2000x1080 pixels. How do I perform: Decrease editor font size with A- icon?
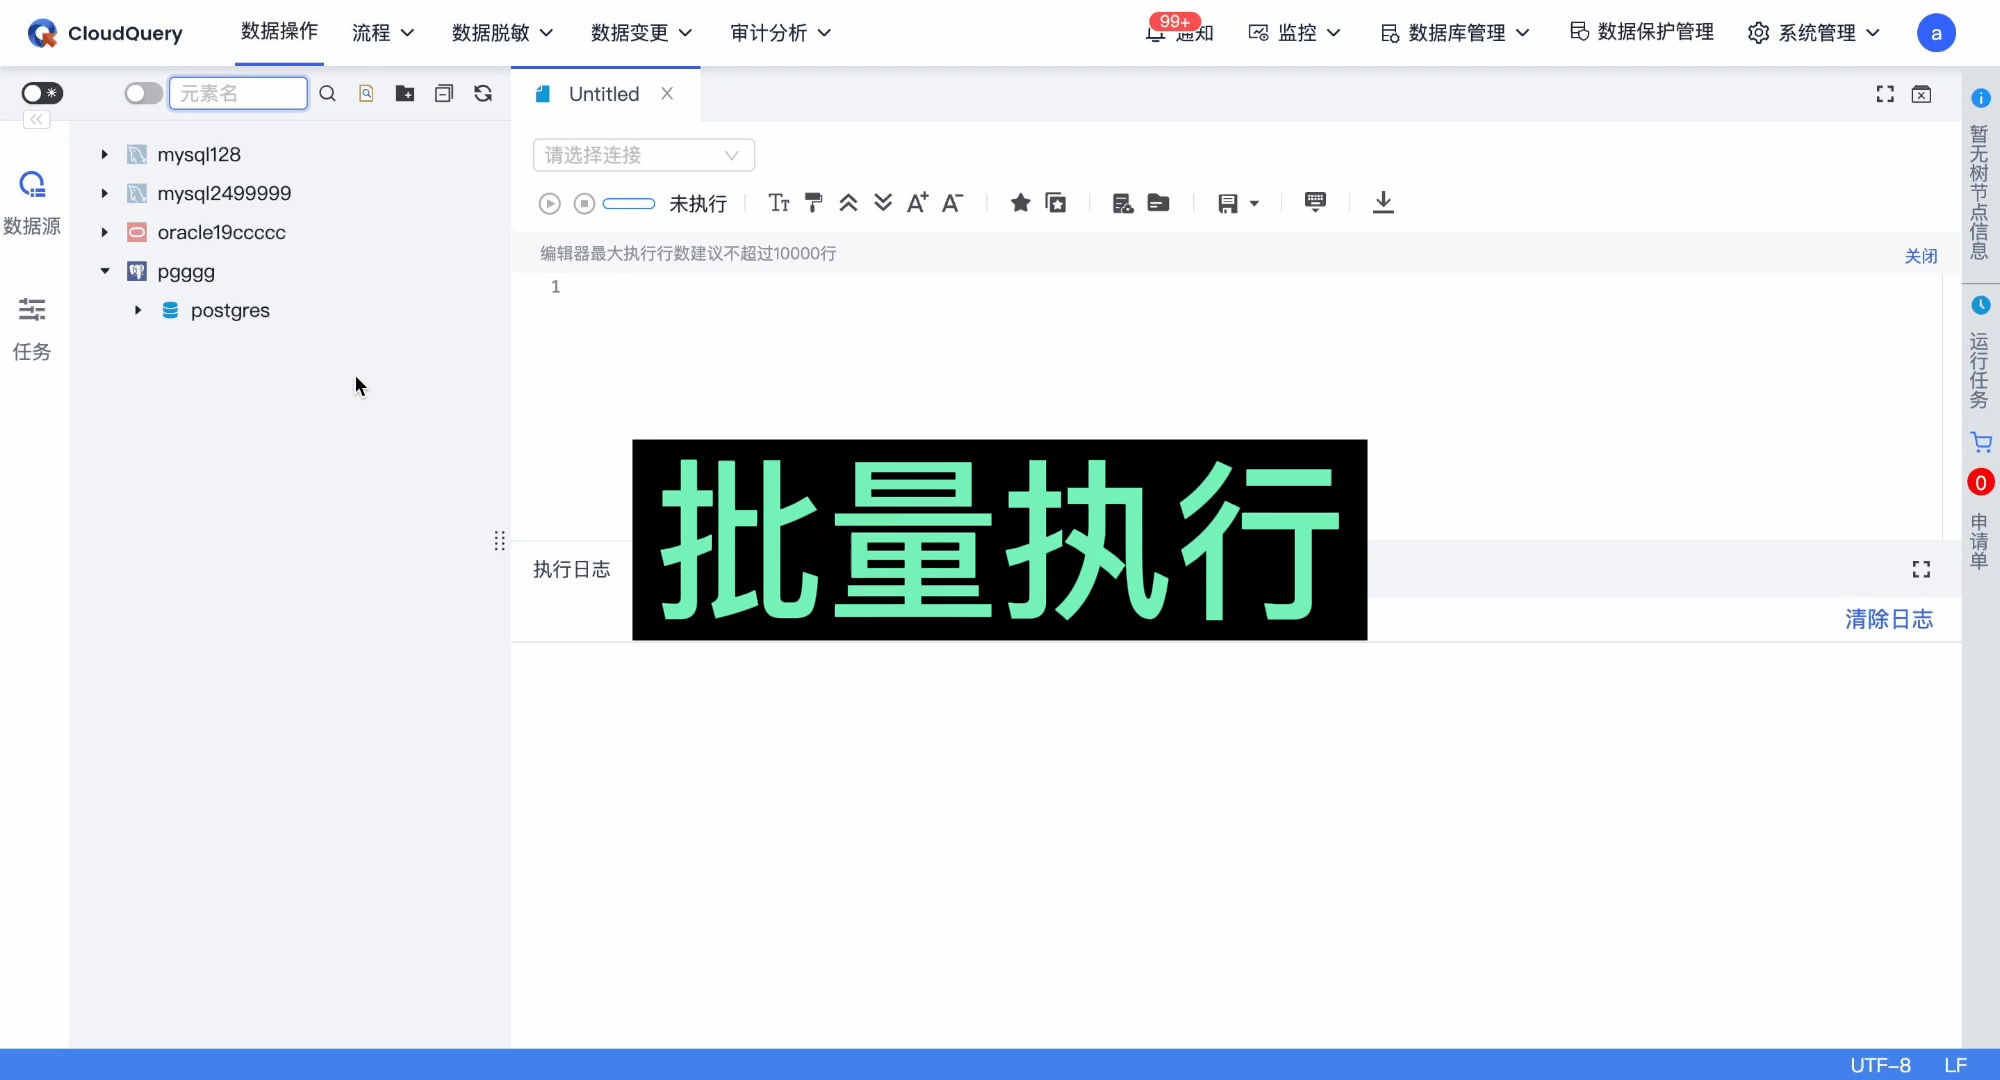click(x=951, y=203)
